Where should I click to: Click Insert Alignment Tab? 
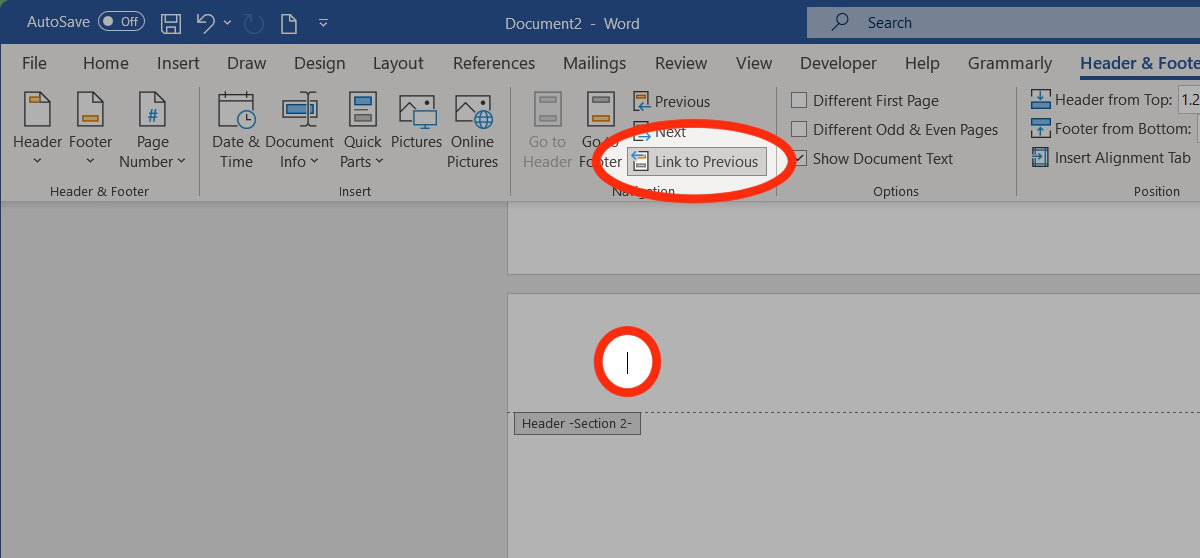[x=1111, y=158]
